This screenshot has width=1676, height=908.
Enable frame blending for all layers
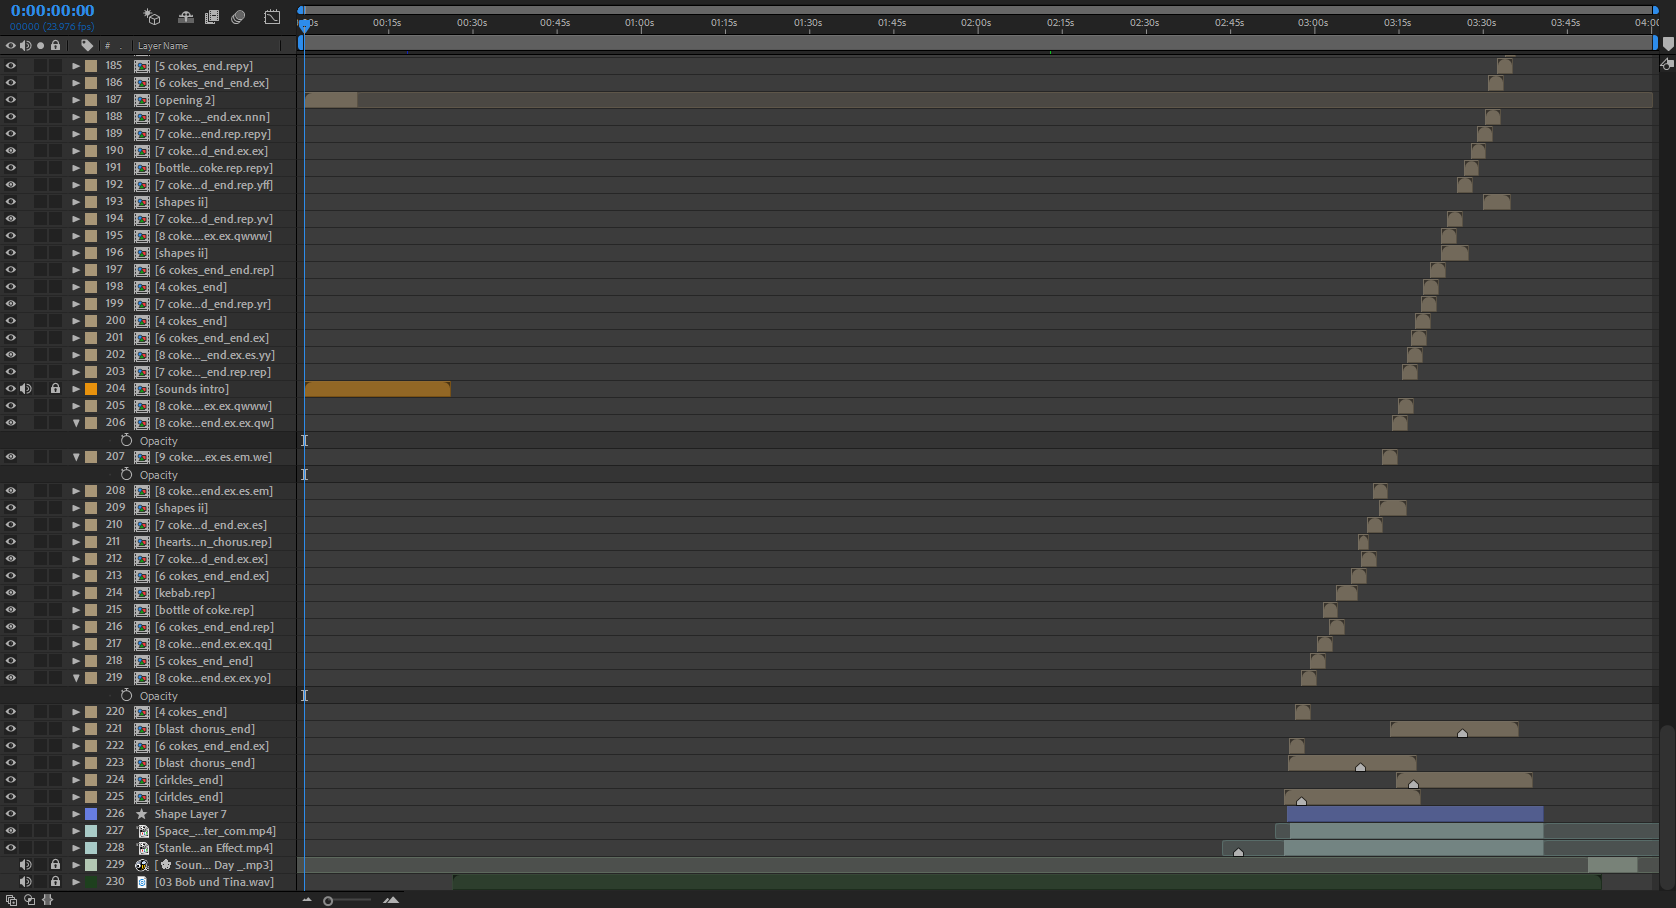point(212,17)
